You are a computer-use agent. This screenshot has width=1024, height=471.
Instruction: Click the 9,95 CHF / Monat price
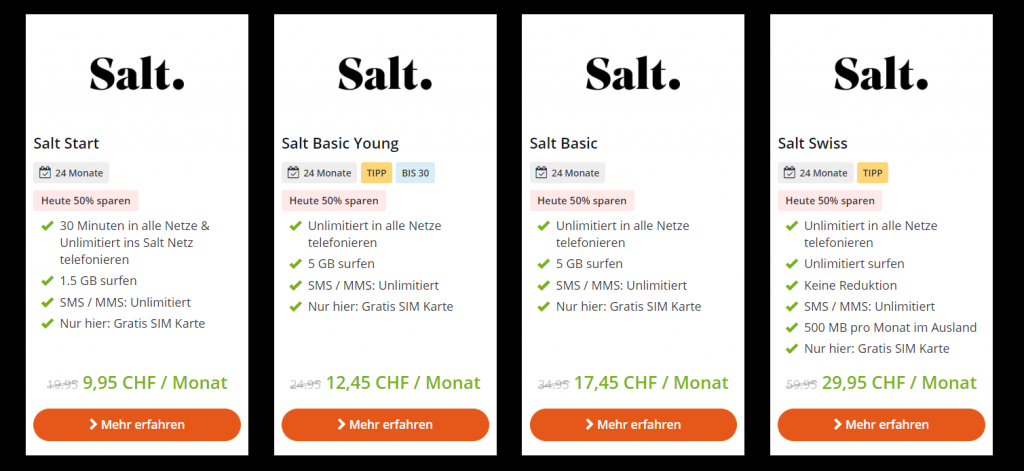155,383
